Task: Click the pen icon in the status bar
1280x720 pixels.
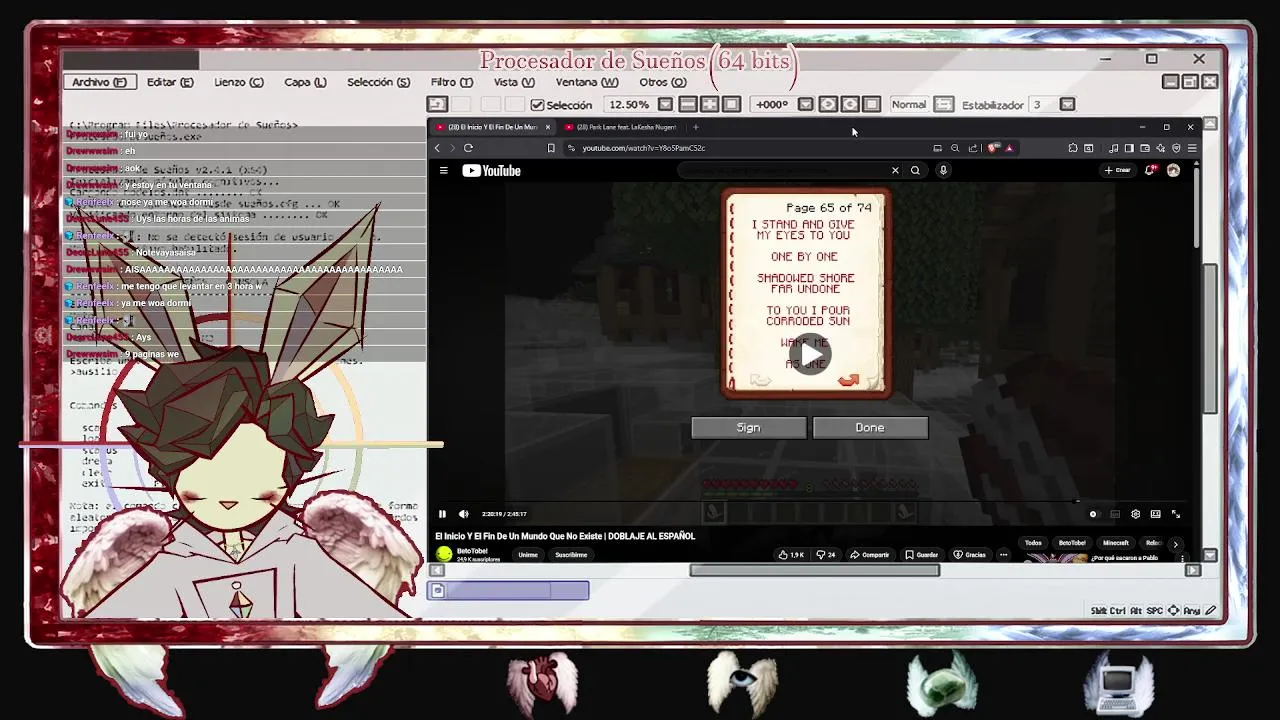Action: pos(1210,610)
